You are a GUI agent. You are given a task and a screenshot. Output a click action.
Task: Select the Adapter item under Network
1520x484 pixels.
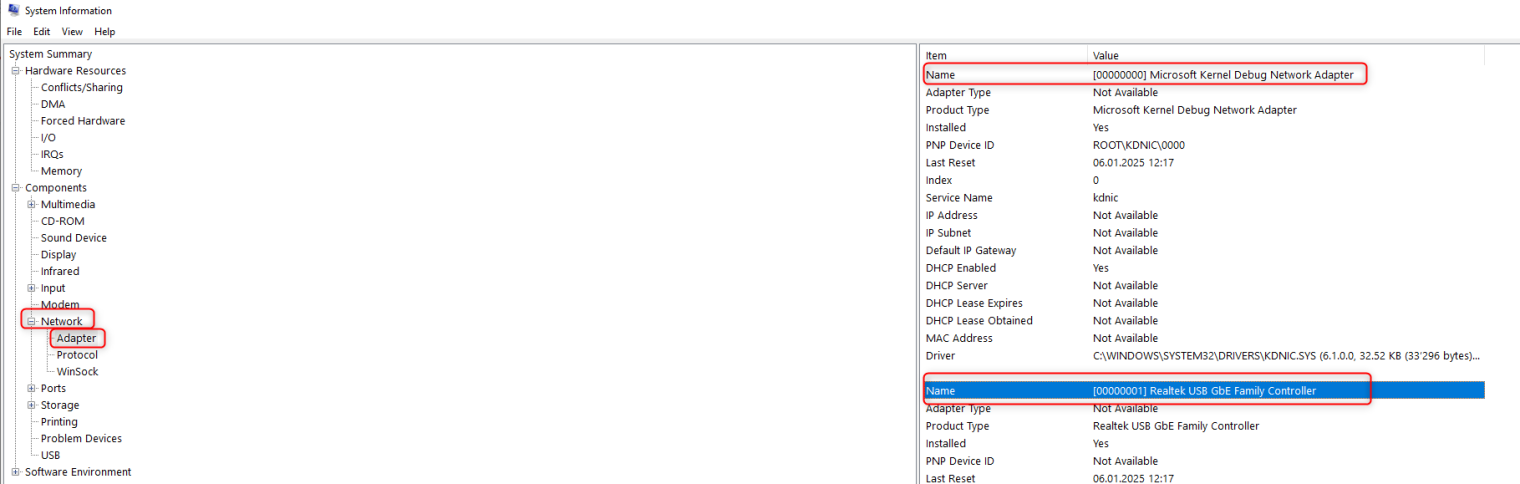click(x=76, y=339)
